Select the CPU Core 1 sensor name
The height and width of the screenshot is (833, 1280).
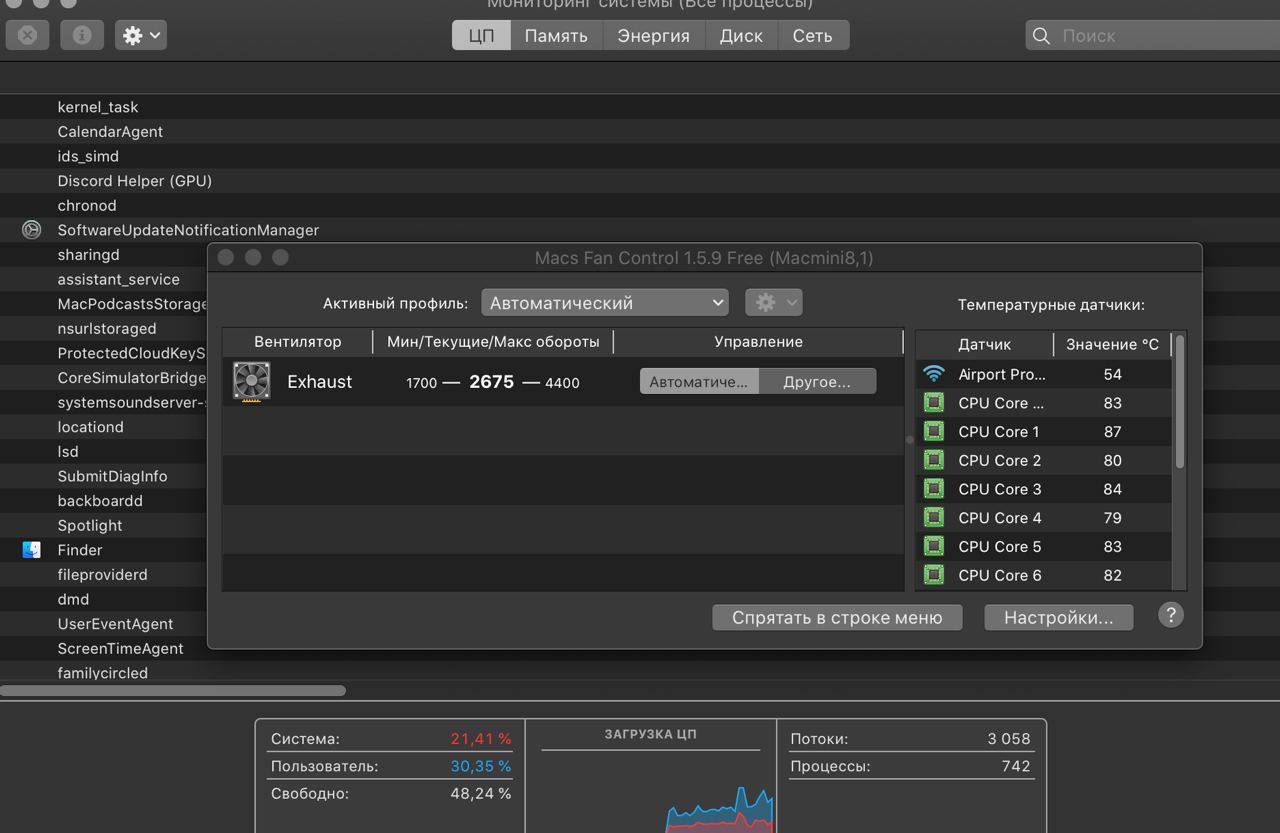(999, 432)
